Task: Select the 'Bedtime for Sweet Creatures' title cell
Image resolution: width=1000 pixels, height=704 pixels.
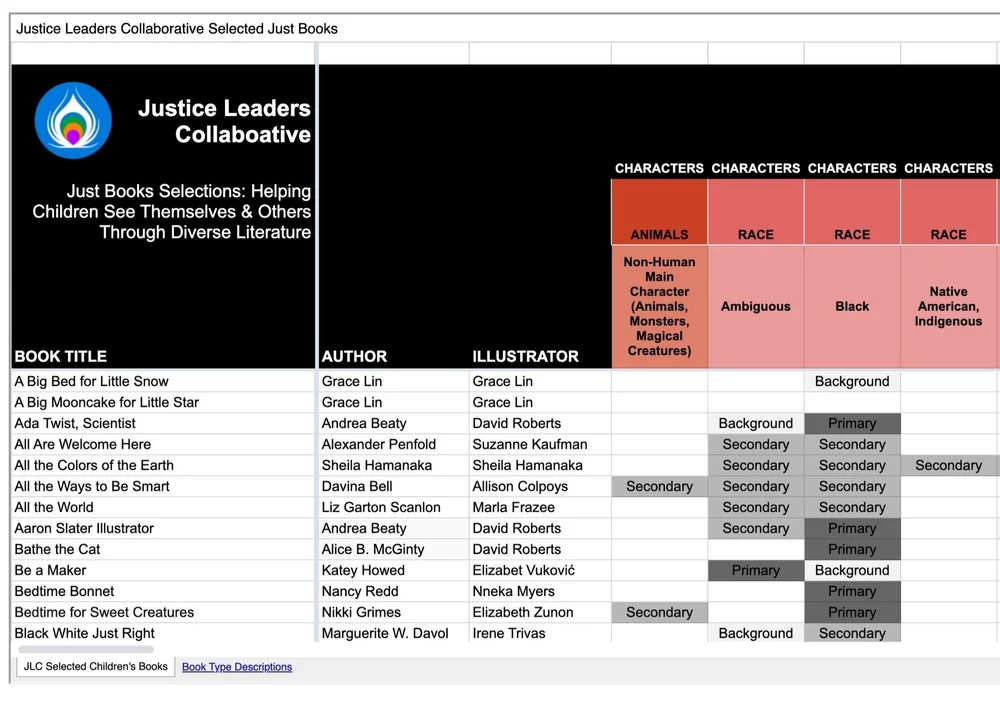Action: [x=163, y=613]
